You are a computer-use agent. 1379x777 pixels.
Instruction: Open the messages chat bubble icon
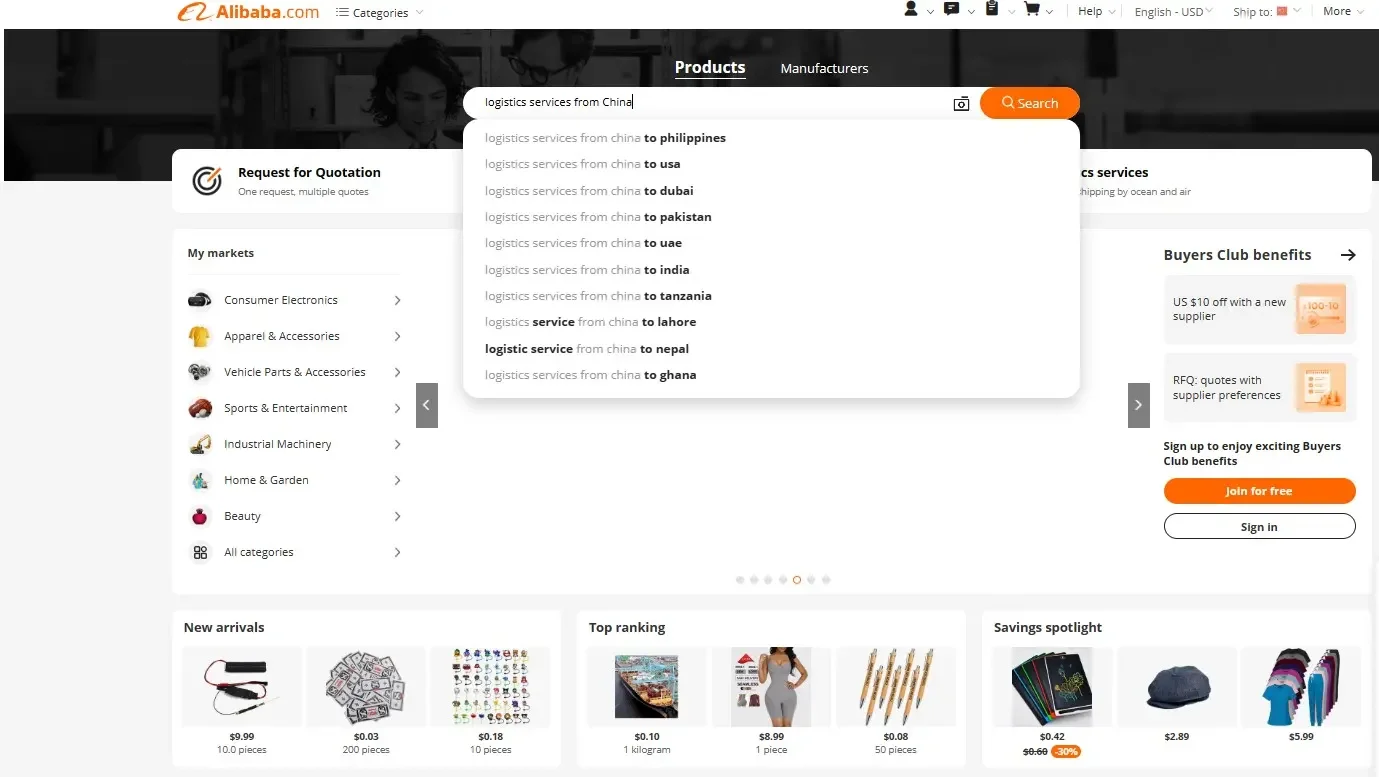coord(951,10)
